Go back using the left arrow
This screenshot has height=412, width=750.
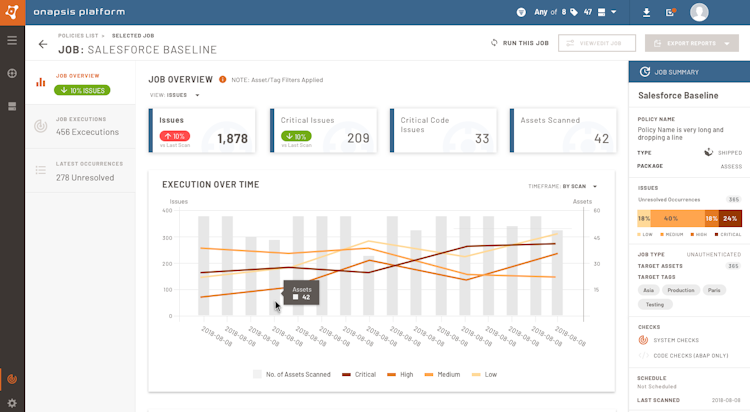point(43,44)
